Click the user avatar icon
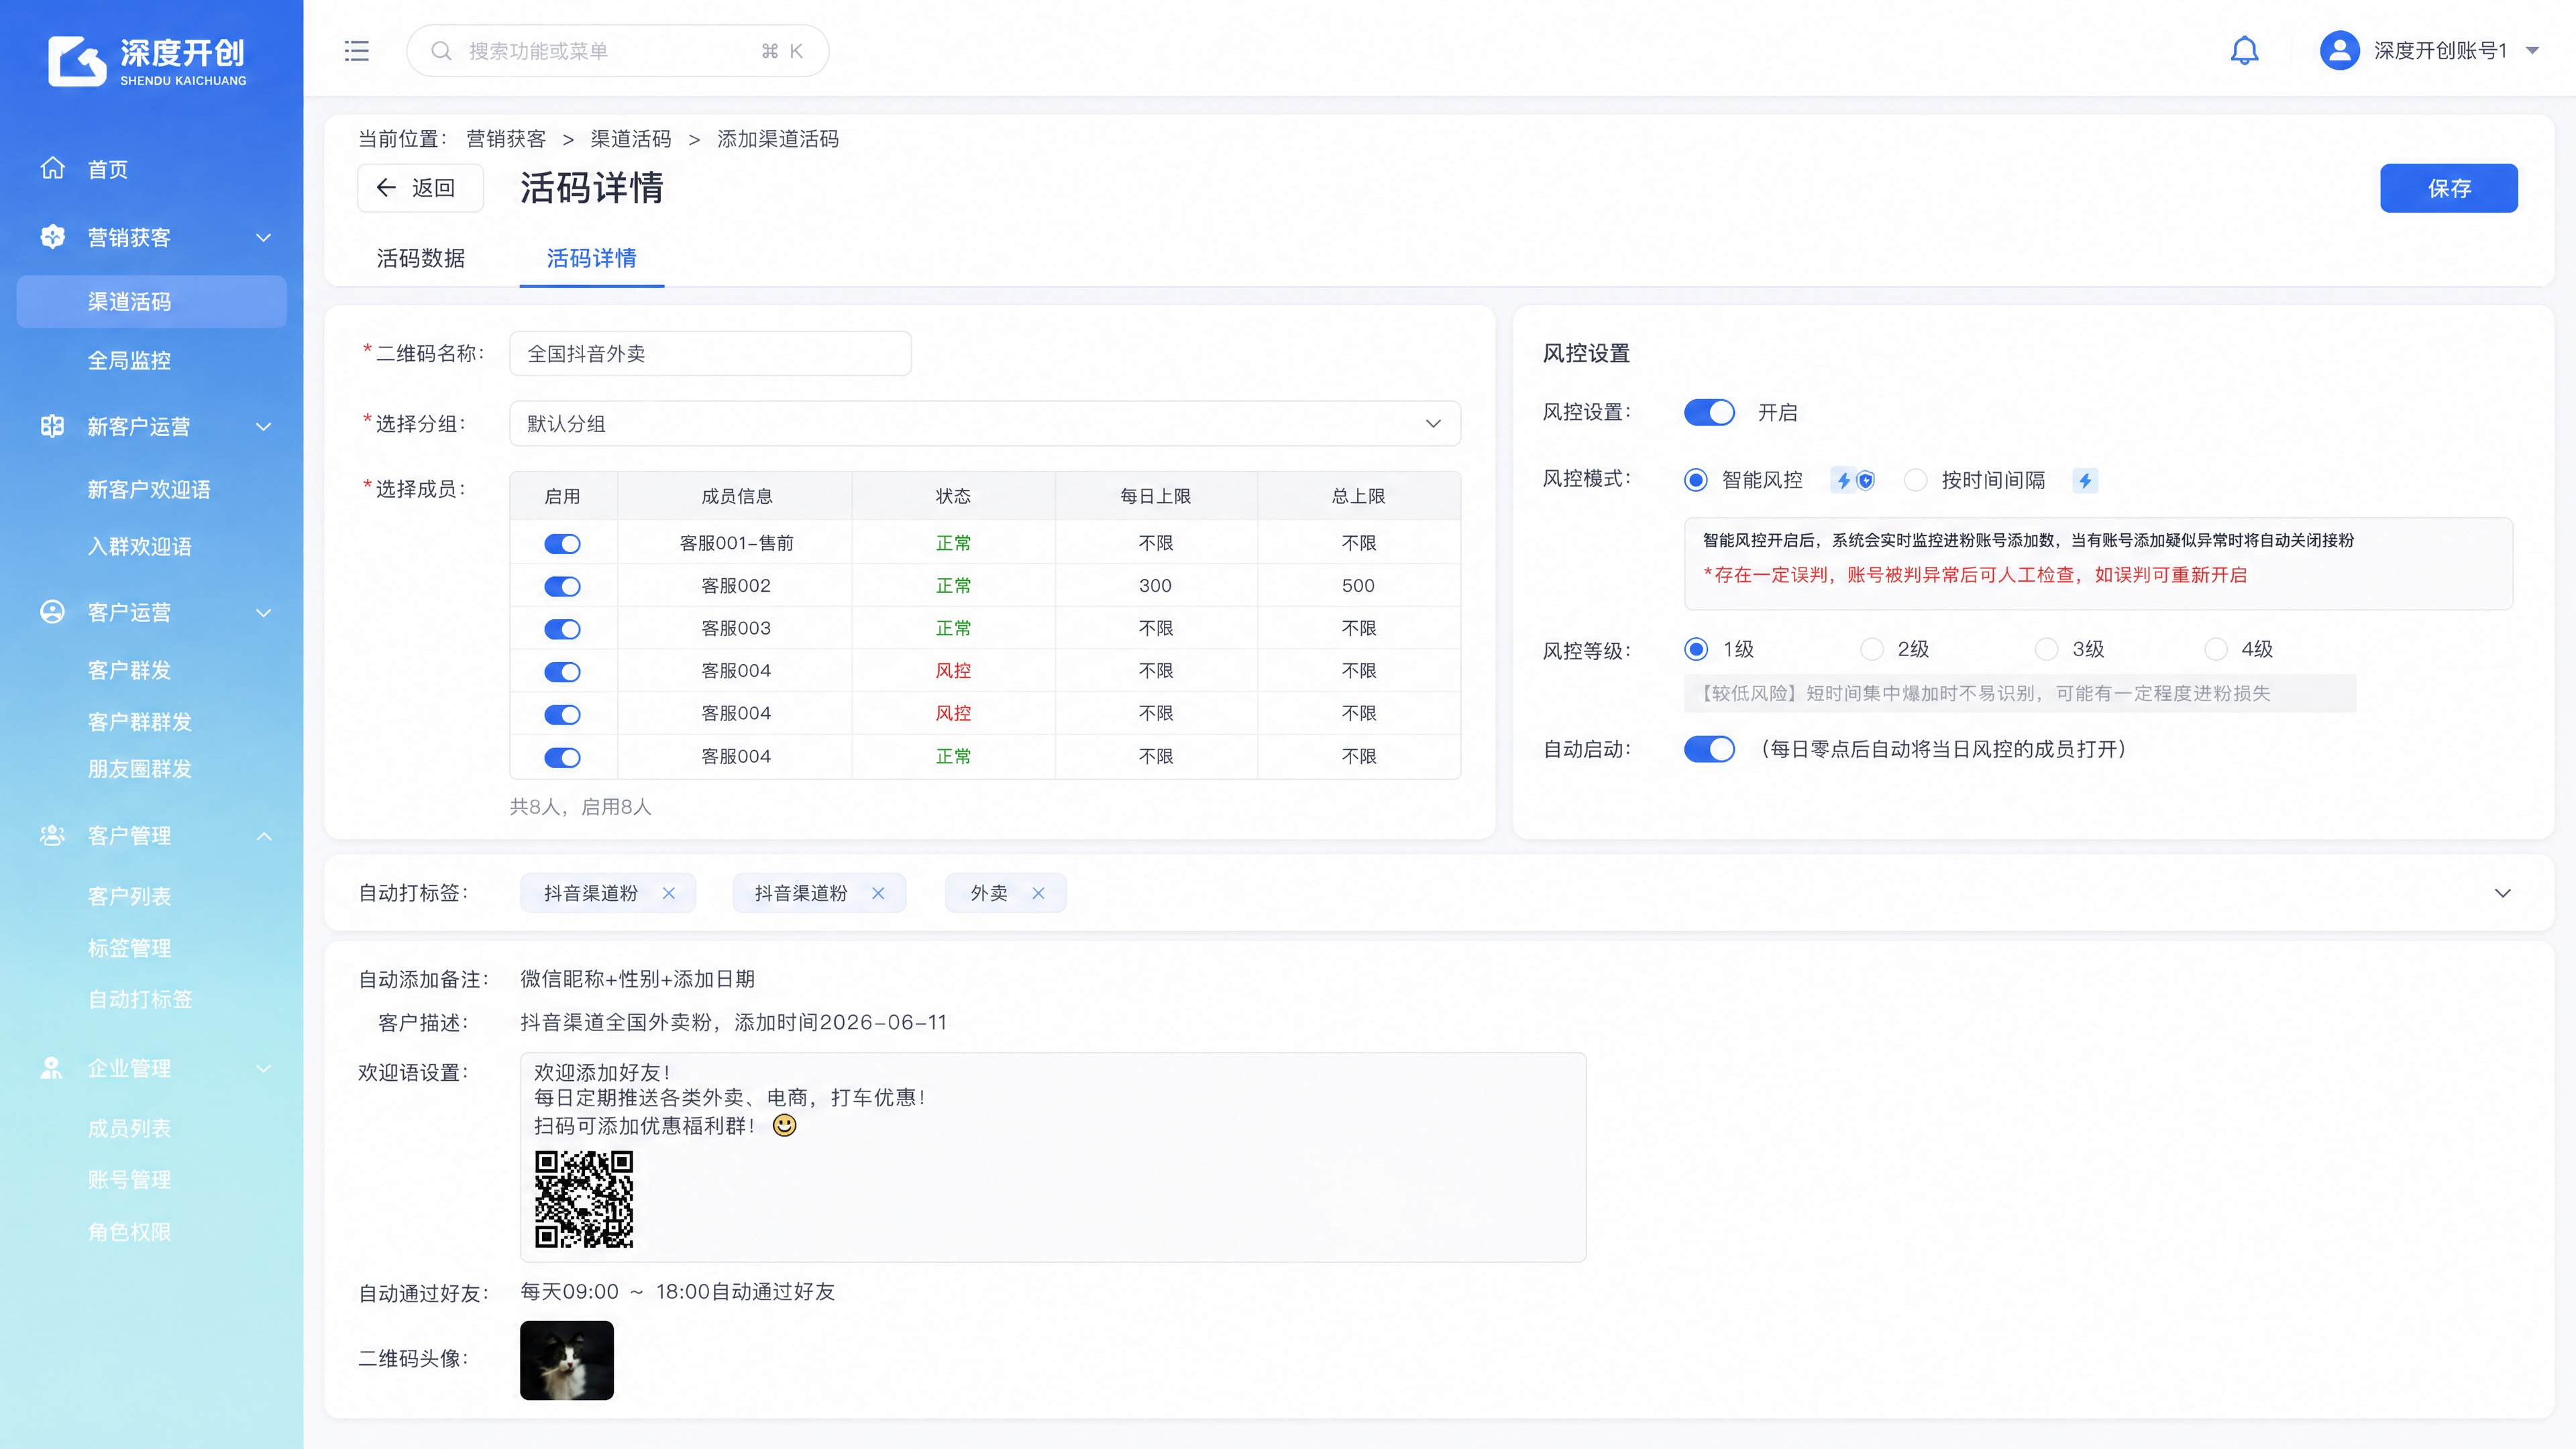2576x1449 pixels. pos(2339,51)
